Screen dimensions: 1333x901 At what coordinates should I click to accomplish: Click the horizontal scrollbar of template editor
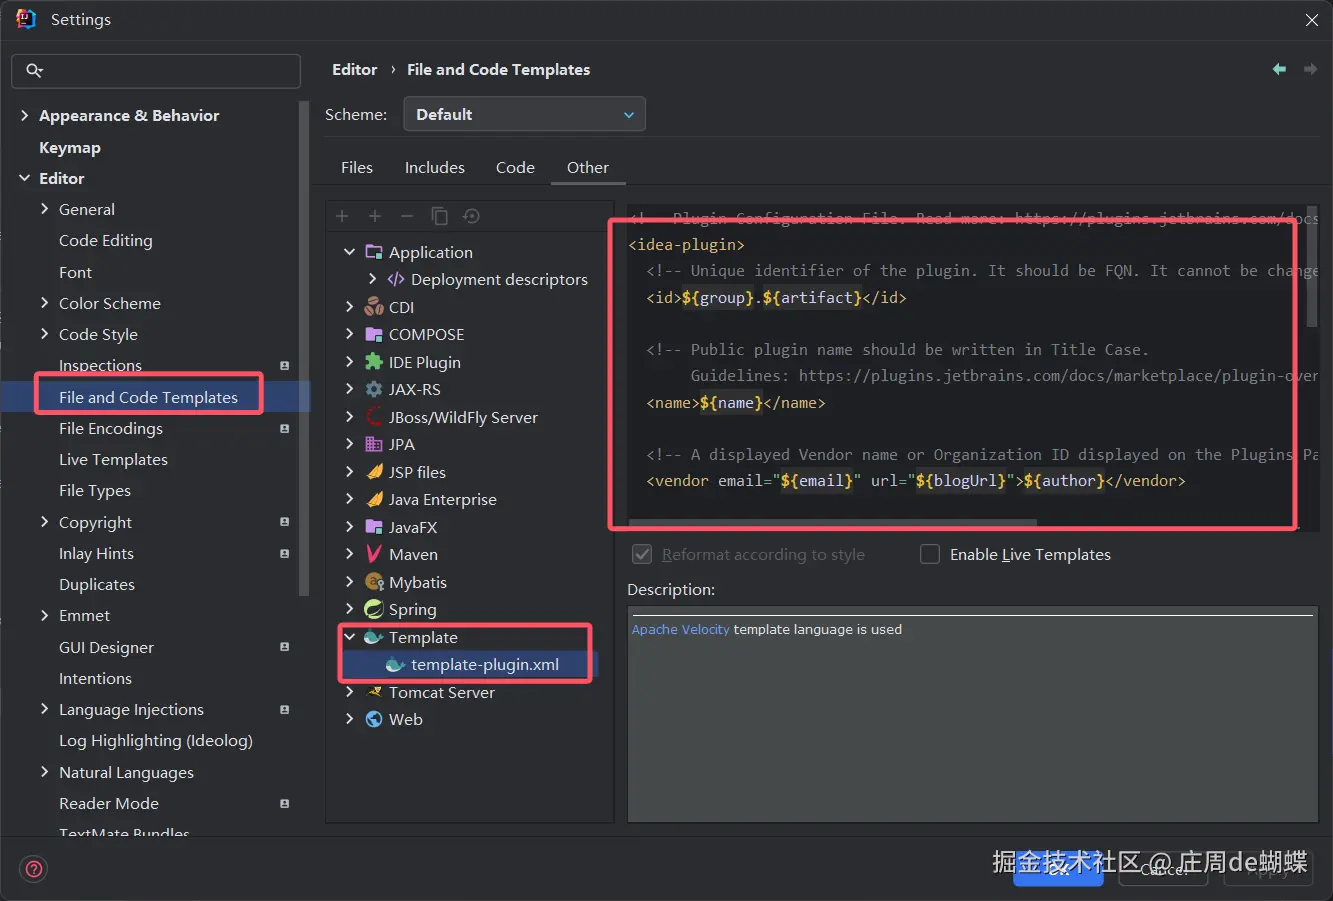point(832,522)
